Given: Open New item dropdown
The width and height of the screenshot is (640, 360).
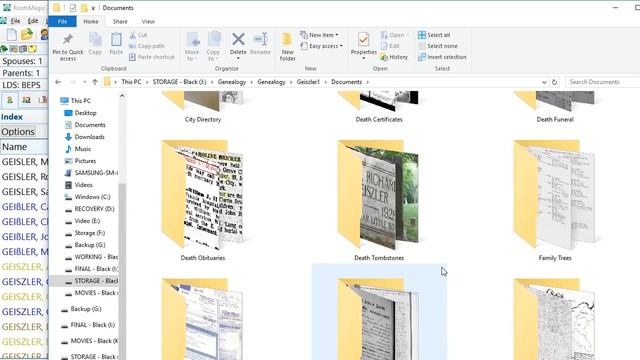Looking at the screenshot, I should click(x=319, y=35).
